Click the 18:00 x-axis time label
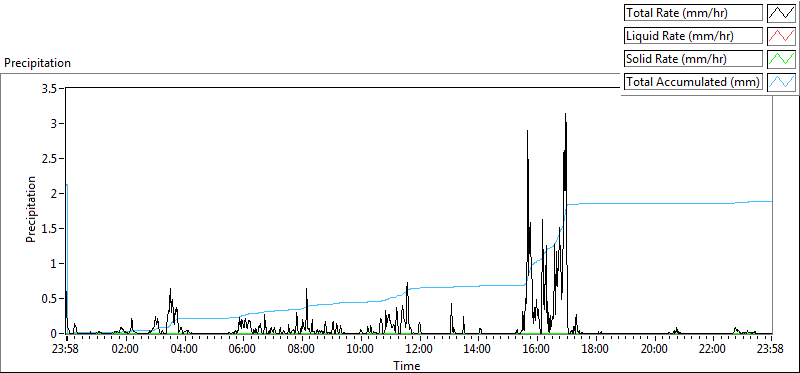Viewport: 800px width, 373px height. [595, 350]
